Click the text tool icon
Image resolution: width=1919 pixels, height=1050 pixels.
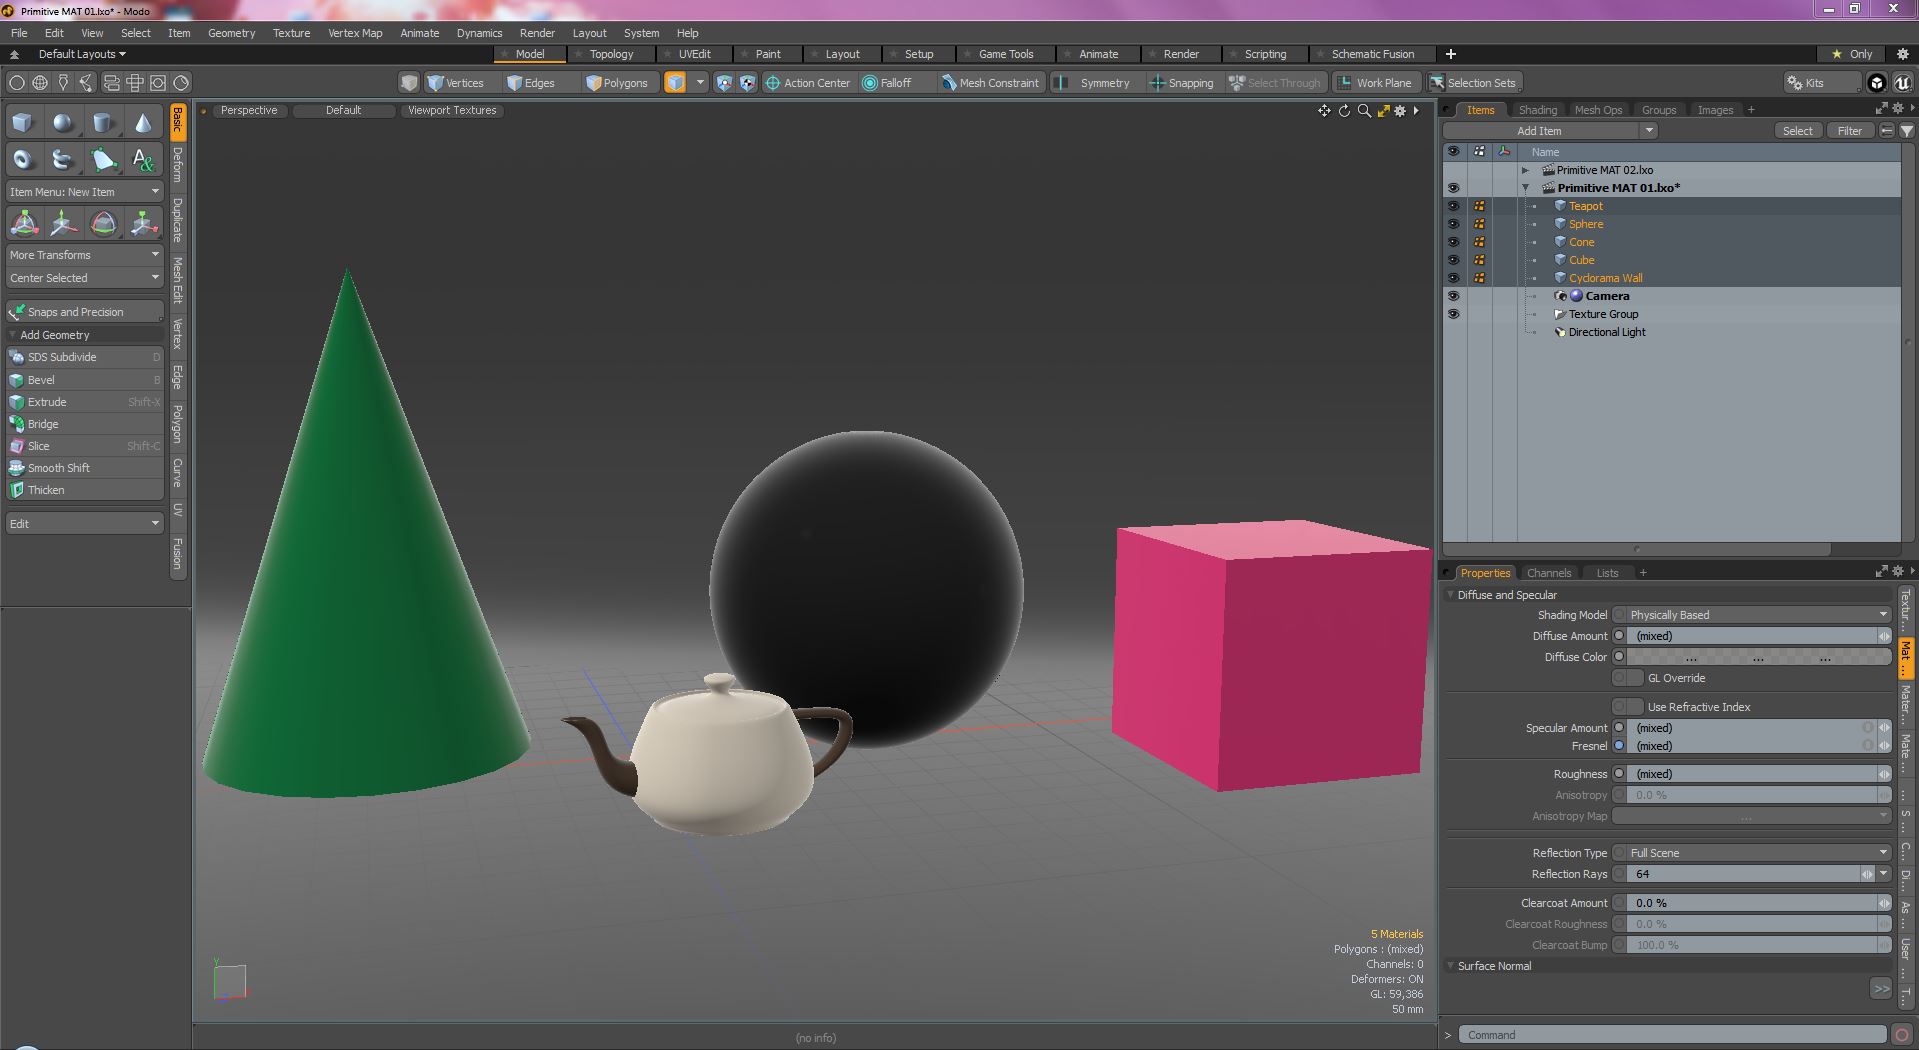tap(143, 160)
